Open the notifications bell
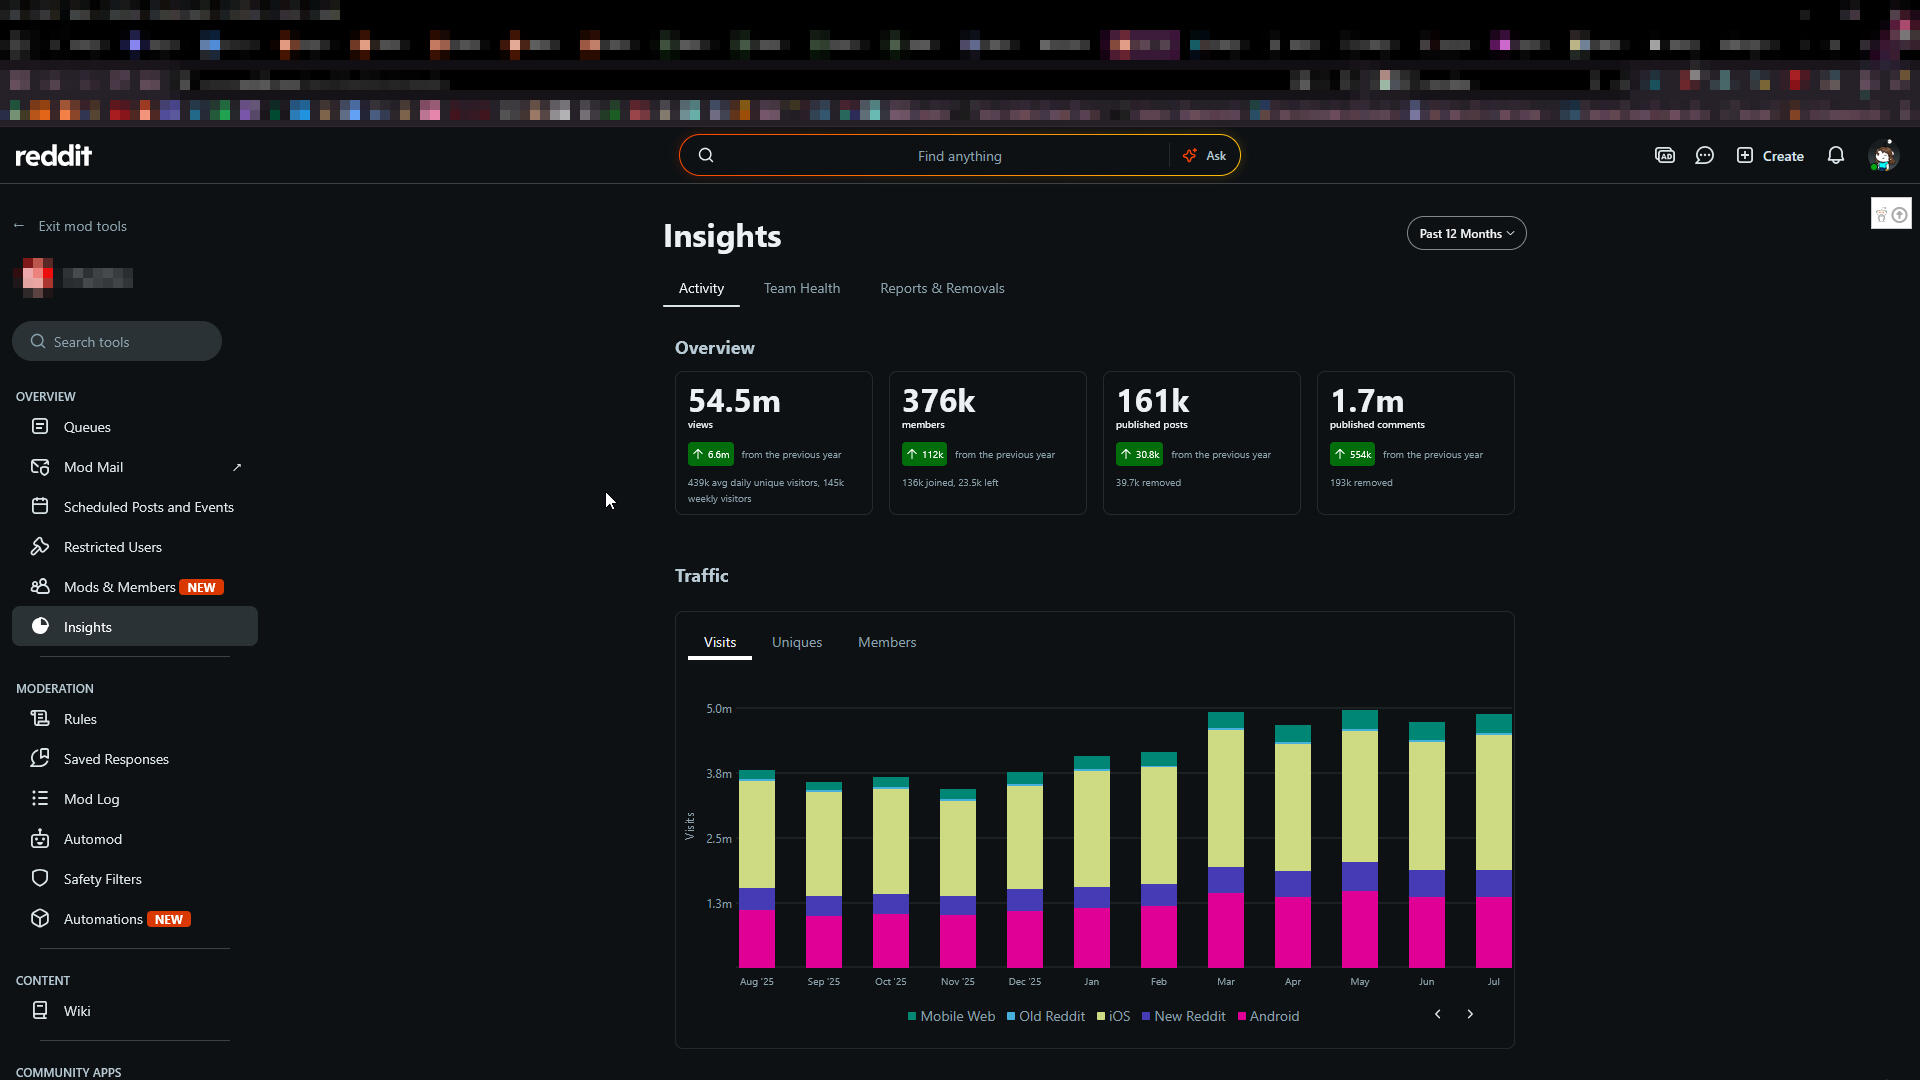 click(1836, 155)
